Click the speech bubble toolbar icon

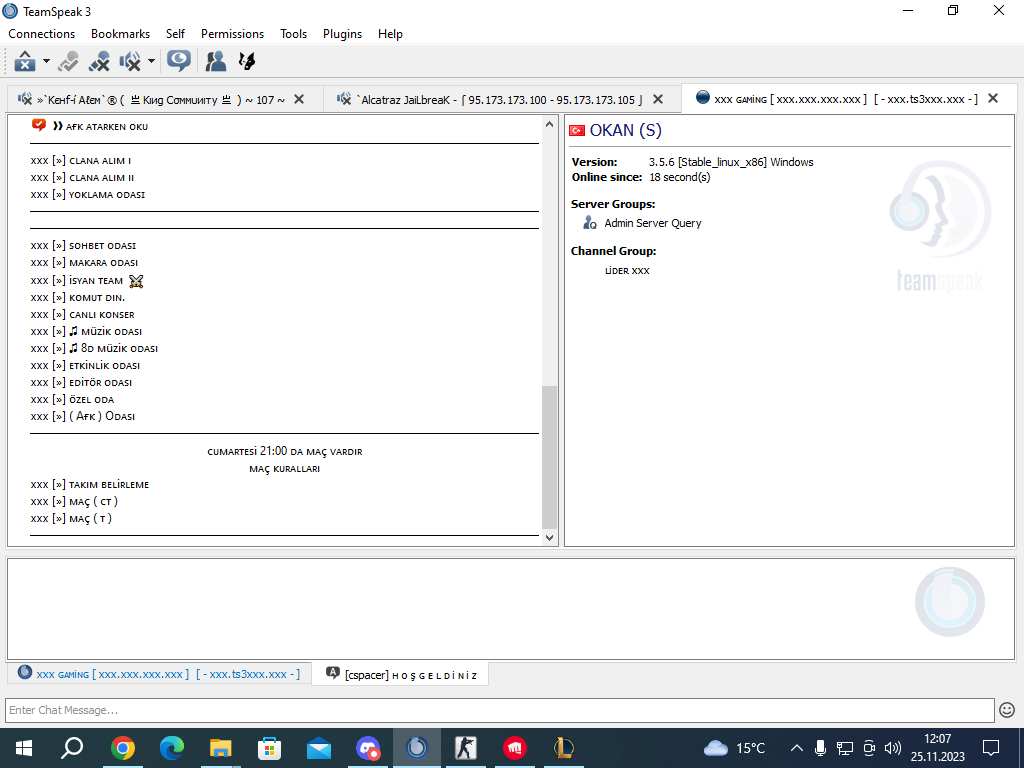[178, 61]
